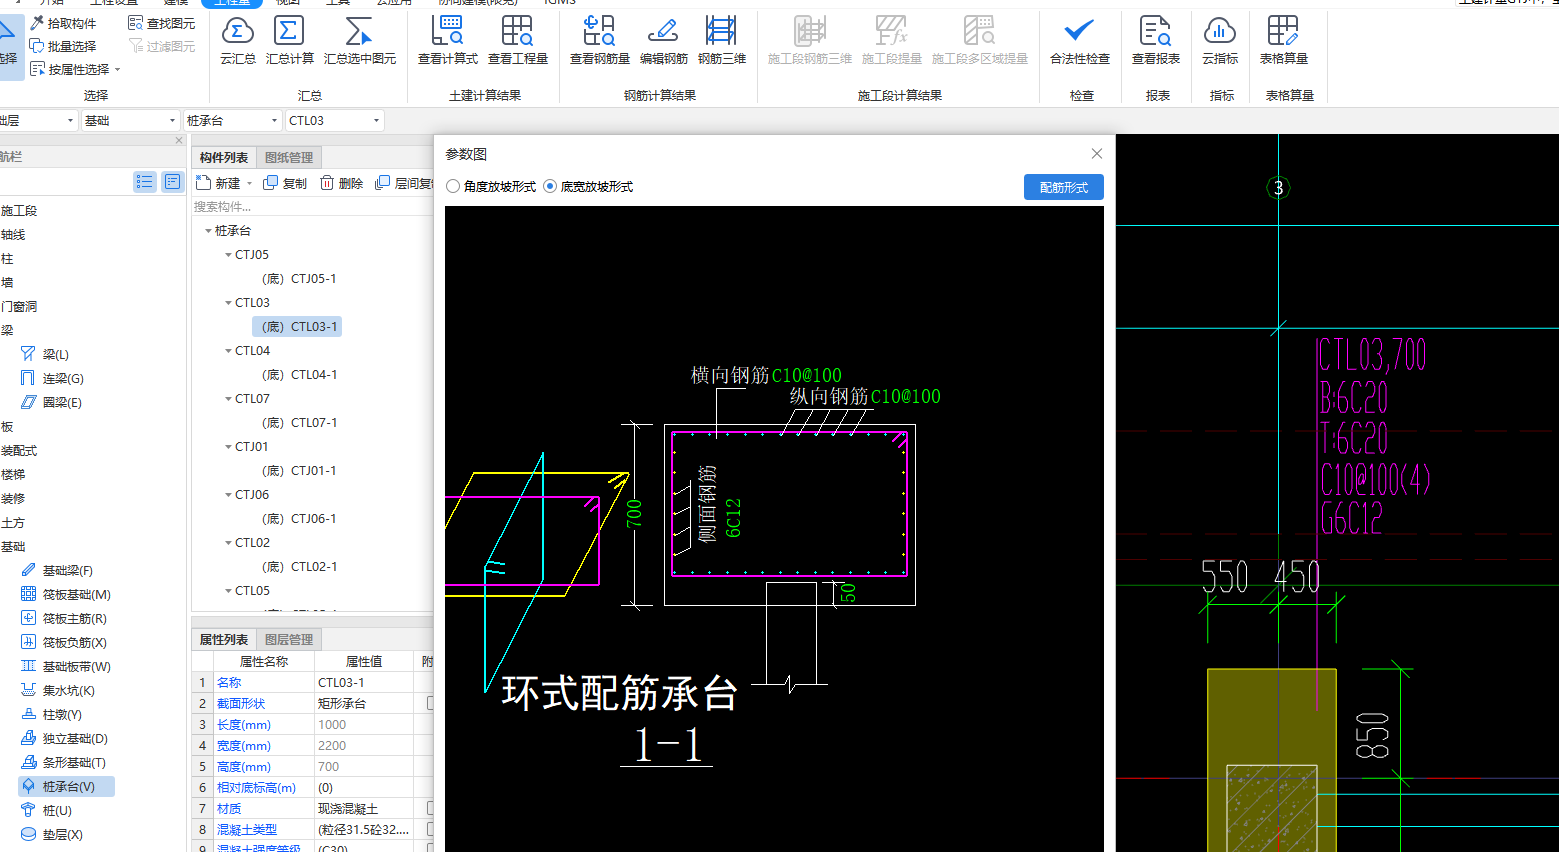Screen dimensions: 1559x852
Task: Click 复制 to copy the component
Action: point(285,183)
